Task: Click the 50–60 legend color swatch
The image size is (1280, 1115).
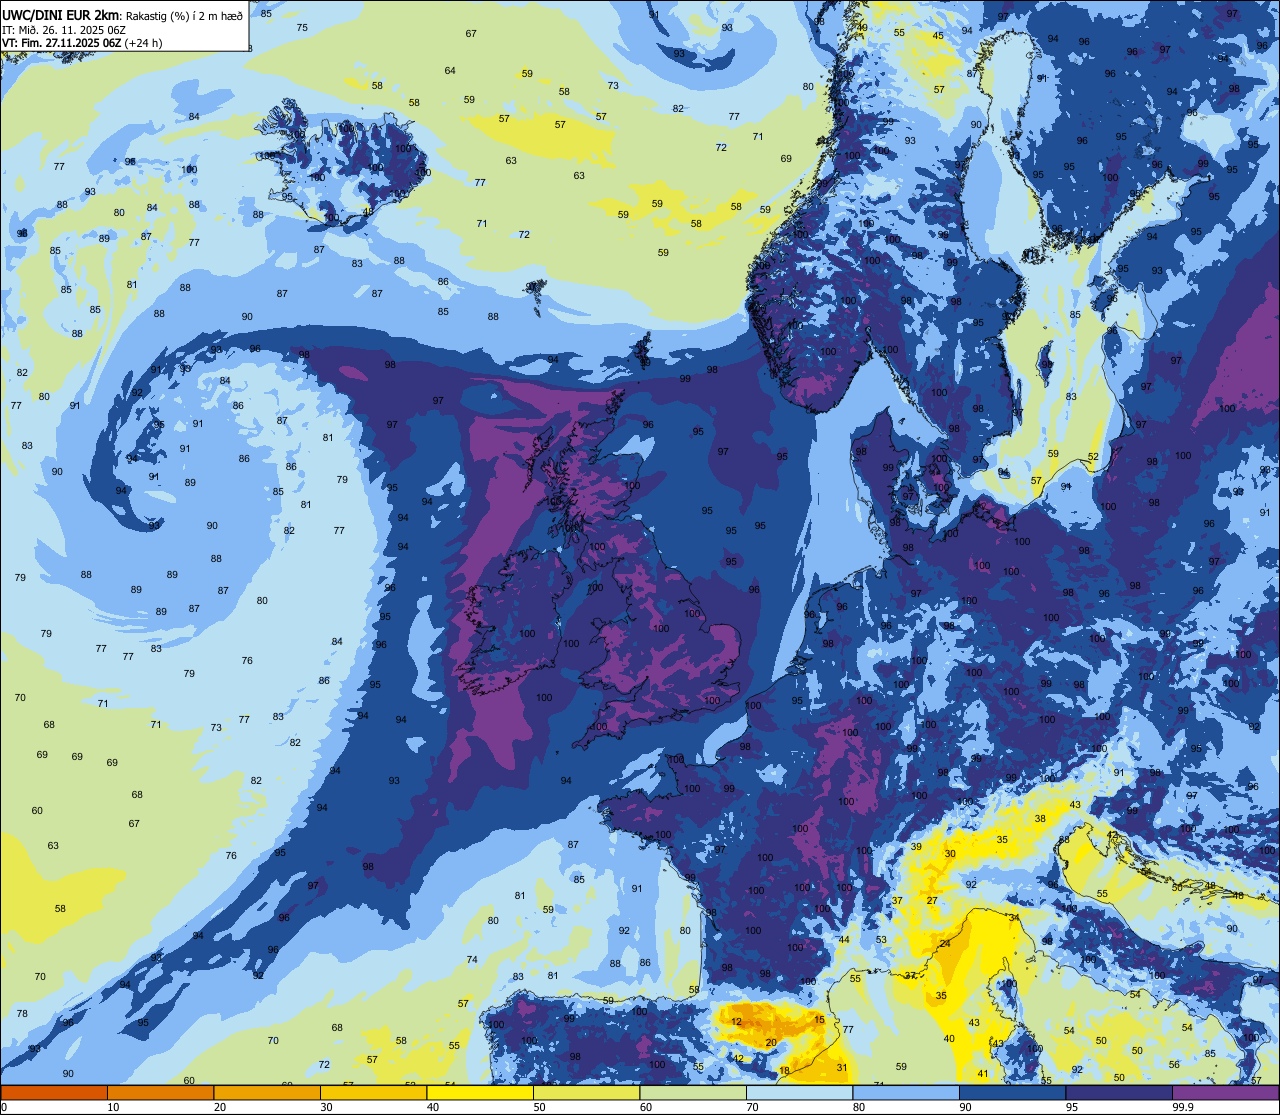Action: (x=586, y=1092)
